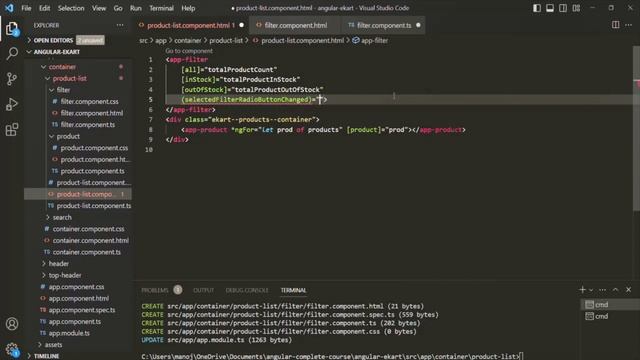The width and height of the screenshot is (640, 360).
Task: Switch to the Problems panel tab
Action: coord(155,290)
